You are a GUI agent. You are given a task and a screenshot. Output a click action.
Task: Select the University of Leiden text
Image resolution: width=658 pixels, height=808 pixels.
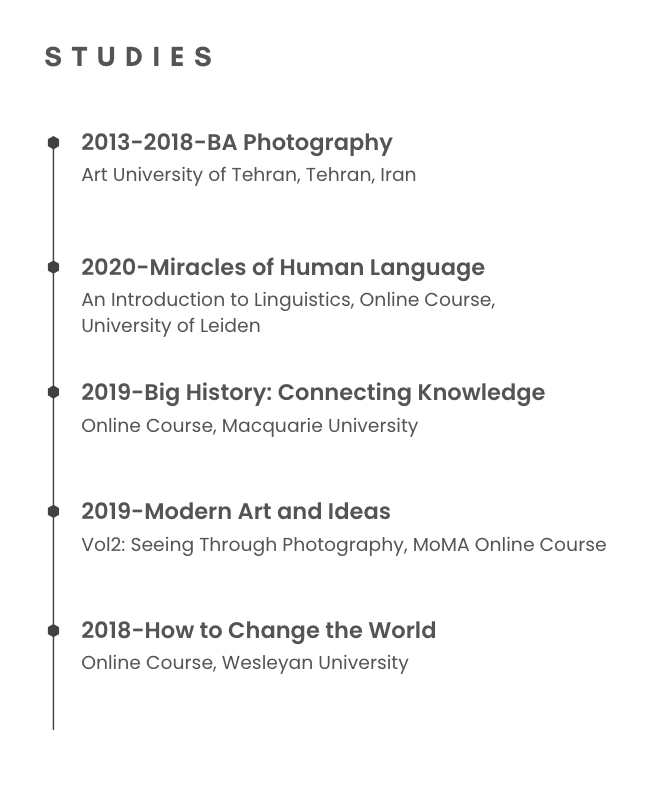(170, 326)
